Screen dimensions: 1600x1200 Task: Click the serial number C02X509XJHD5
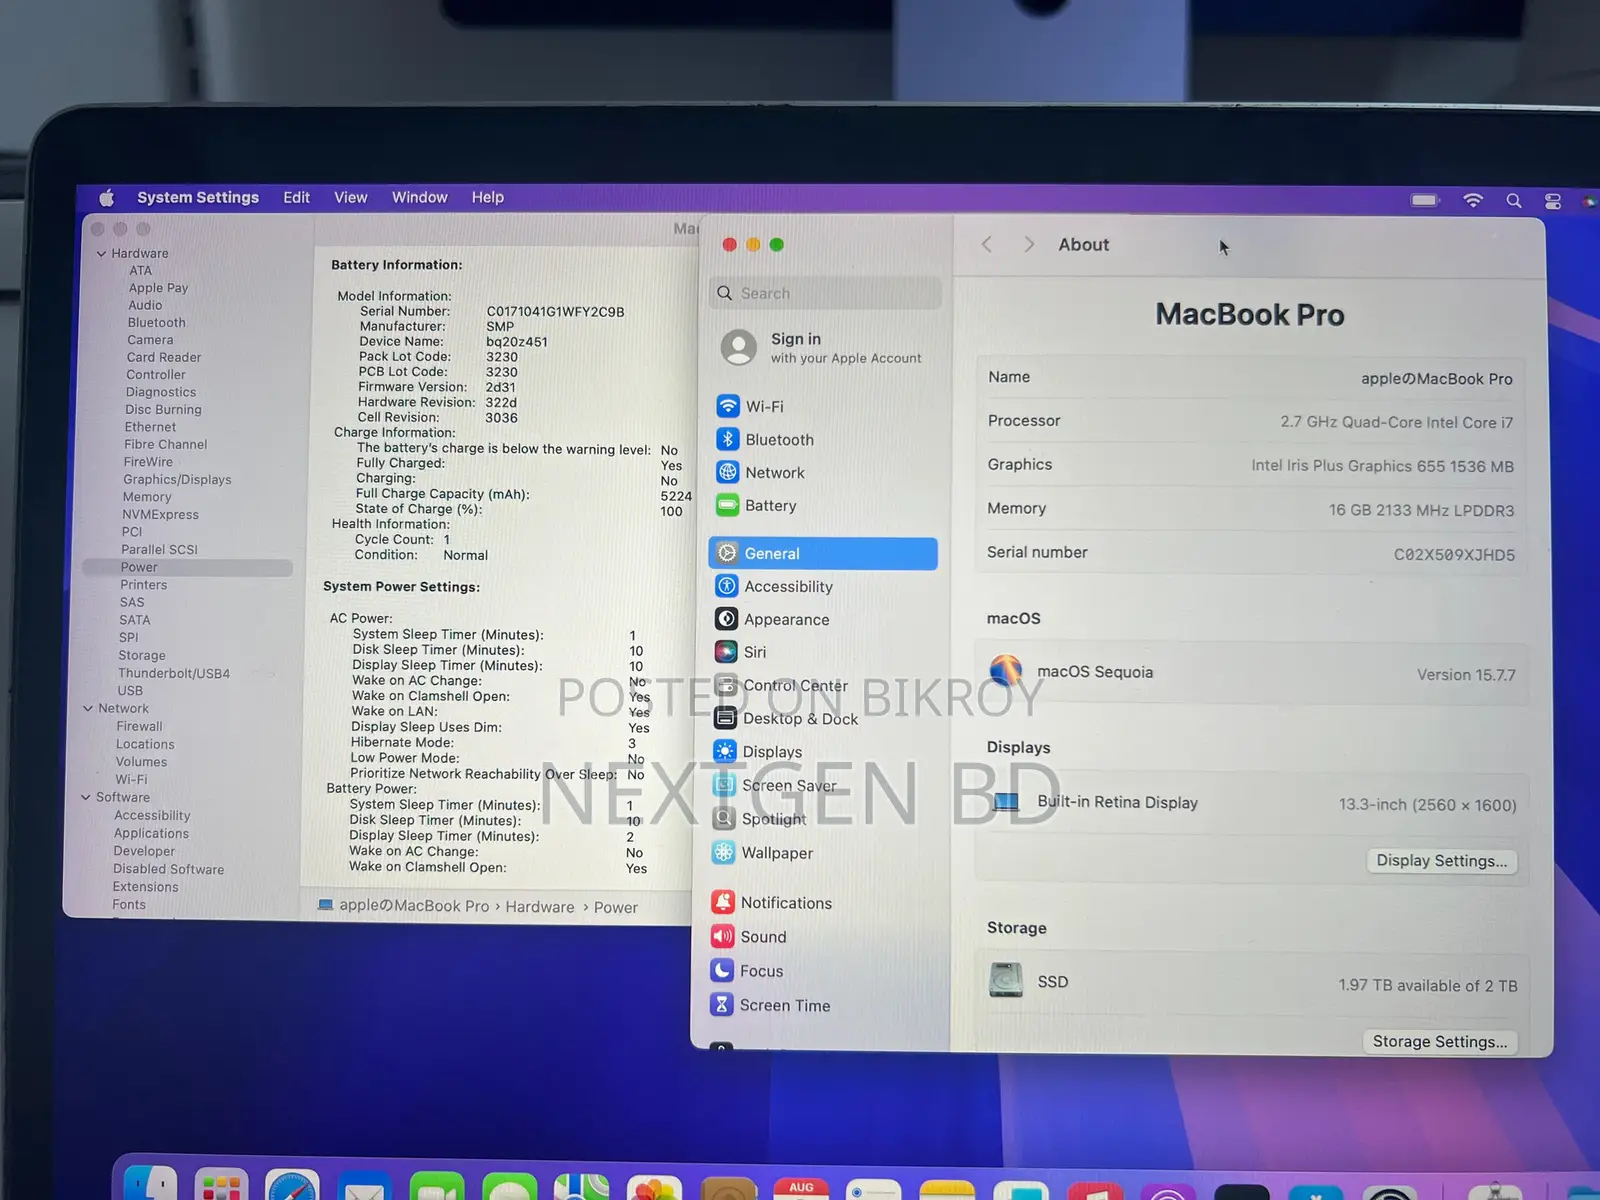[x=1454, y=554]
